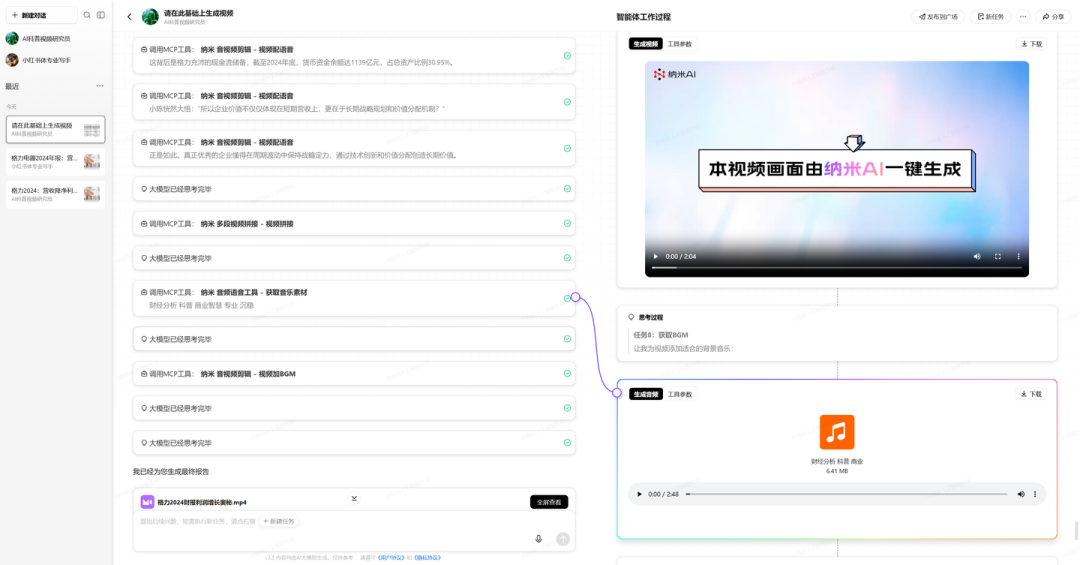
Task: Click the send arrow button
Action: (563, 539)
